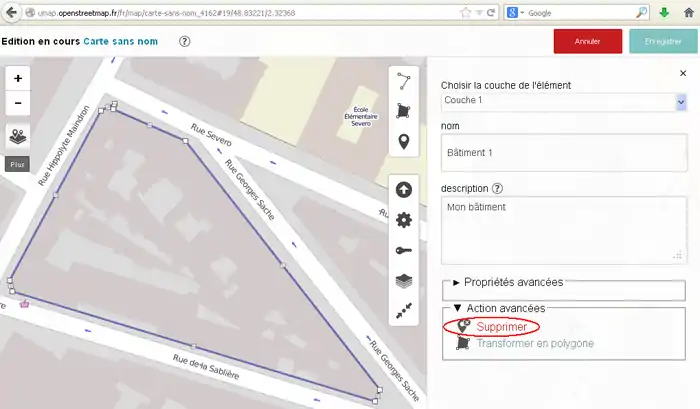
Task: Click the save center and zoom icon
Action: point(404,312)
